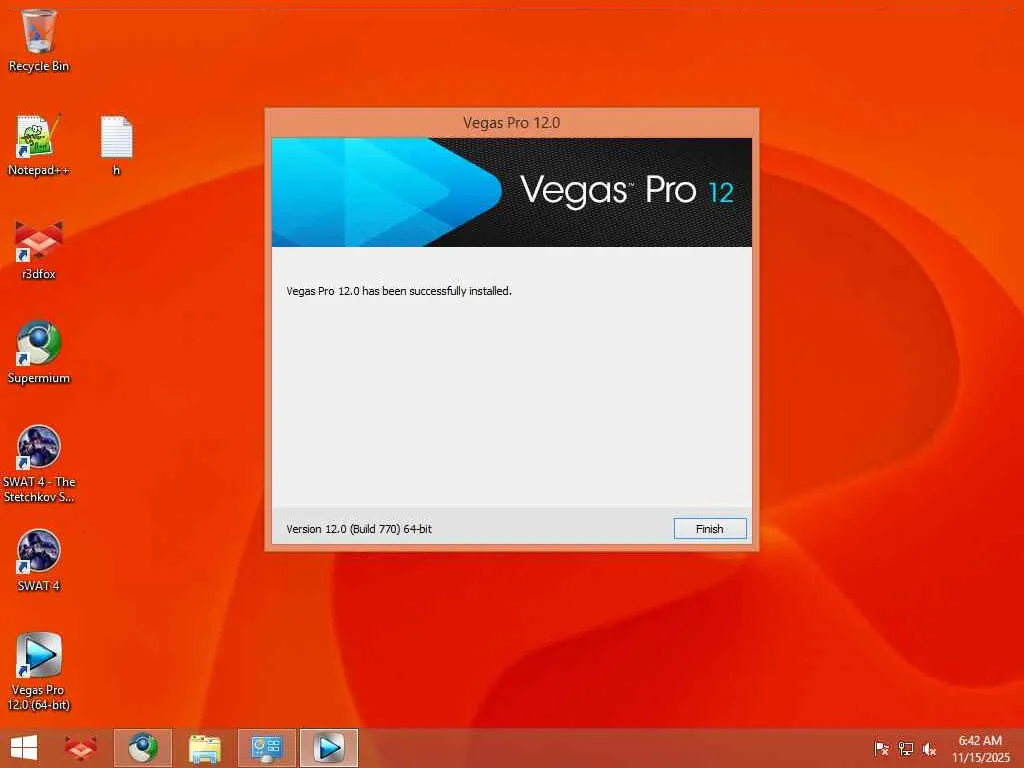Image resolution: width=1024 pixels, height=768 pixels.
Task: Click the 'Version 12.0 (Build 770) 64-bit' text
Action: point(359,529)
